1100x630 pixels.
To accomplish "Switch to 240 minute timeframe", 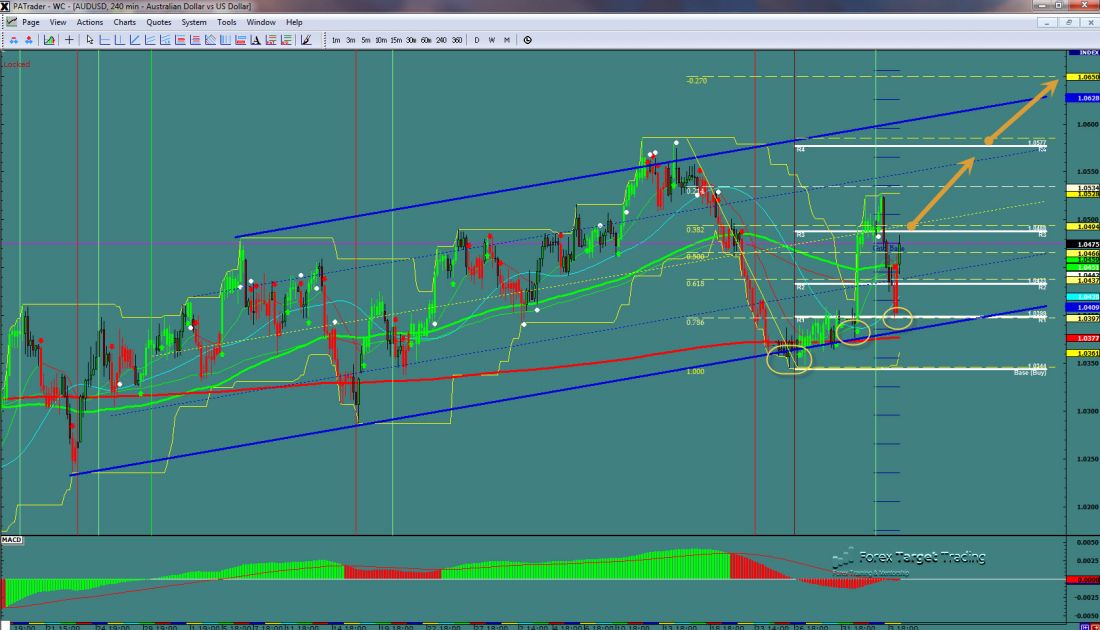I will coord(441,40).
